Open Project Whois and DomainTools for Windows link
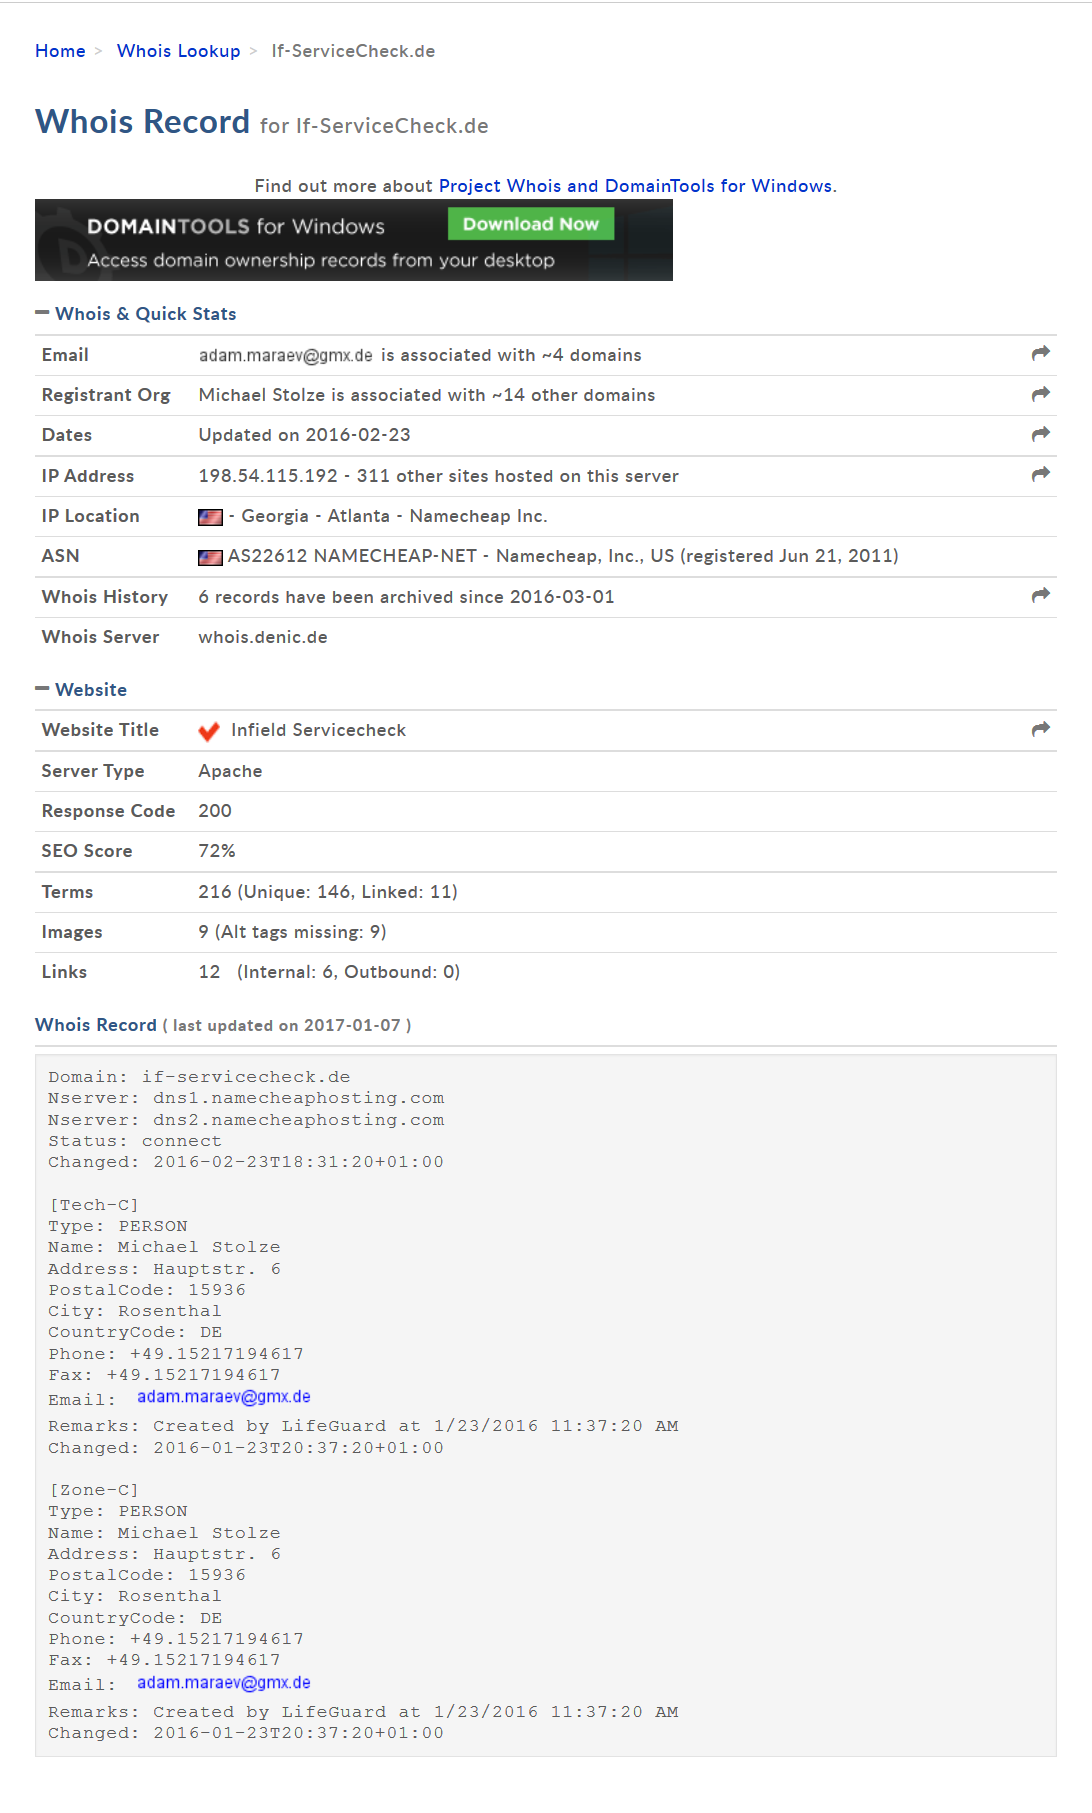 coord(635,186)
